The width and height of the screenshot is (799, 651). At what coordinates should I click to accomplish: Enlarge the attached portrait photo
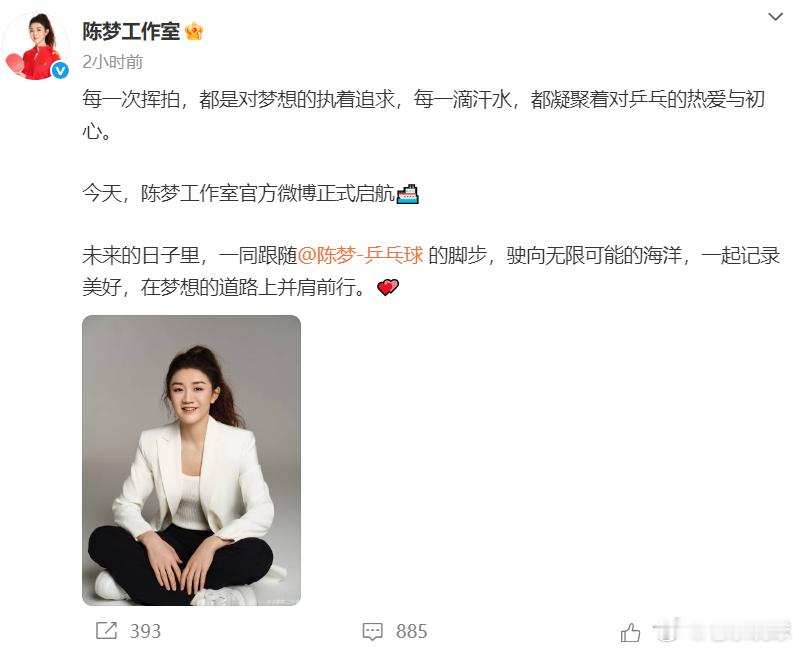(191, 460)
